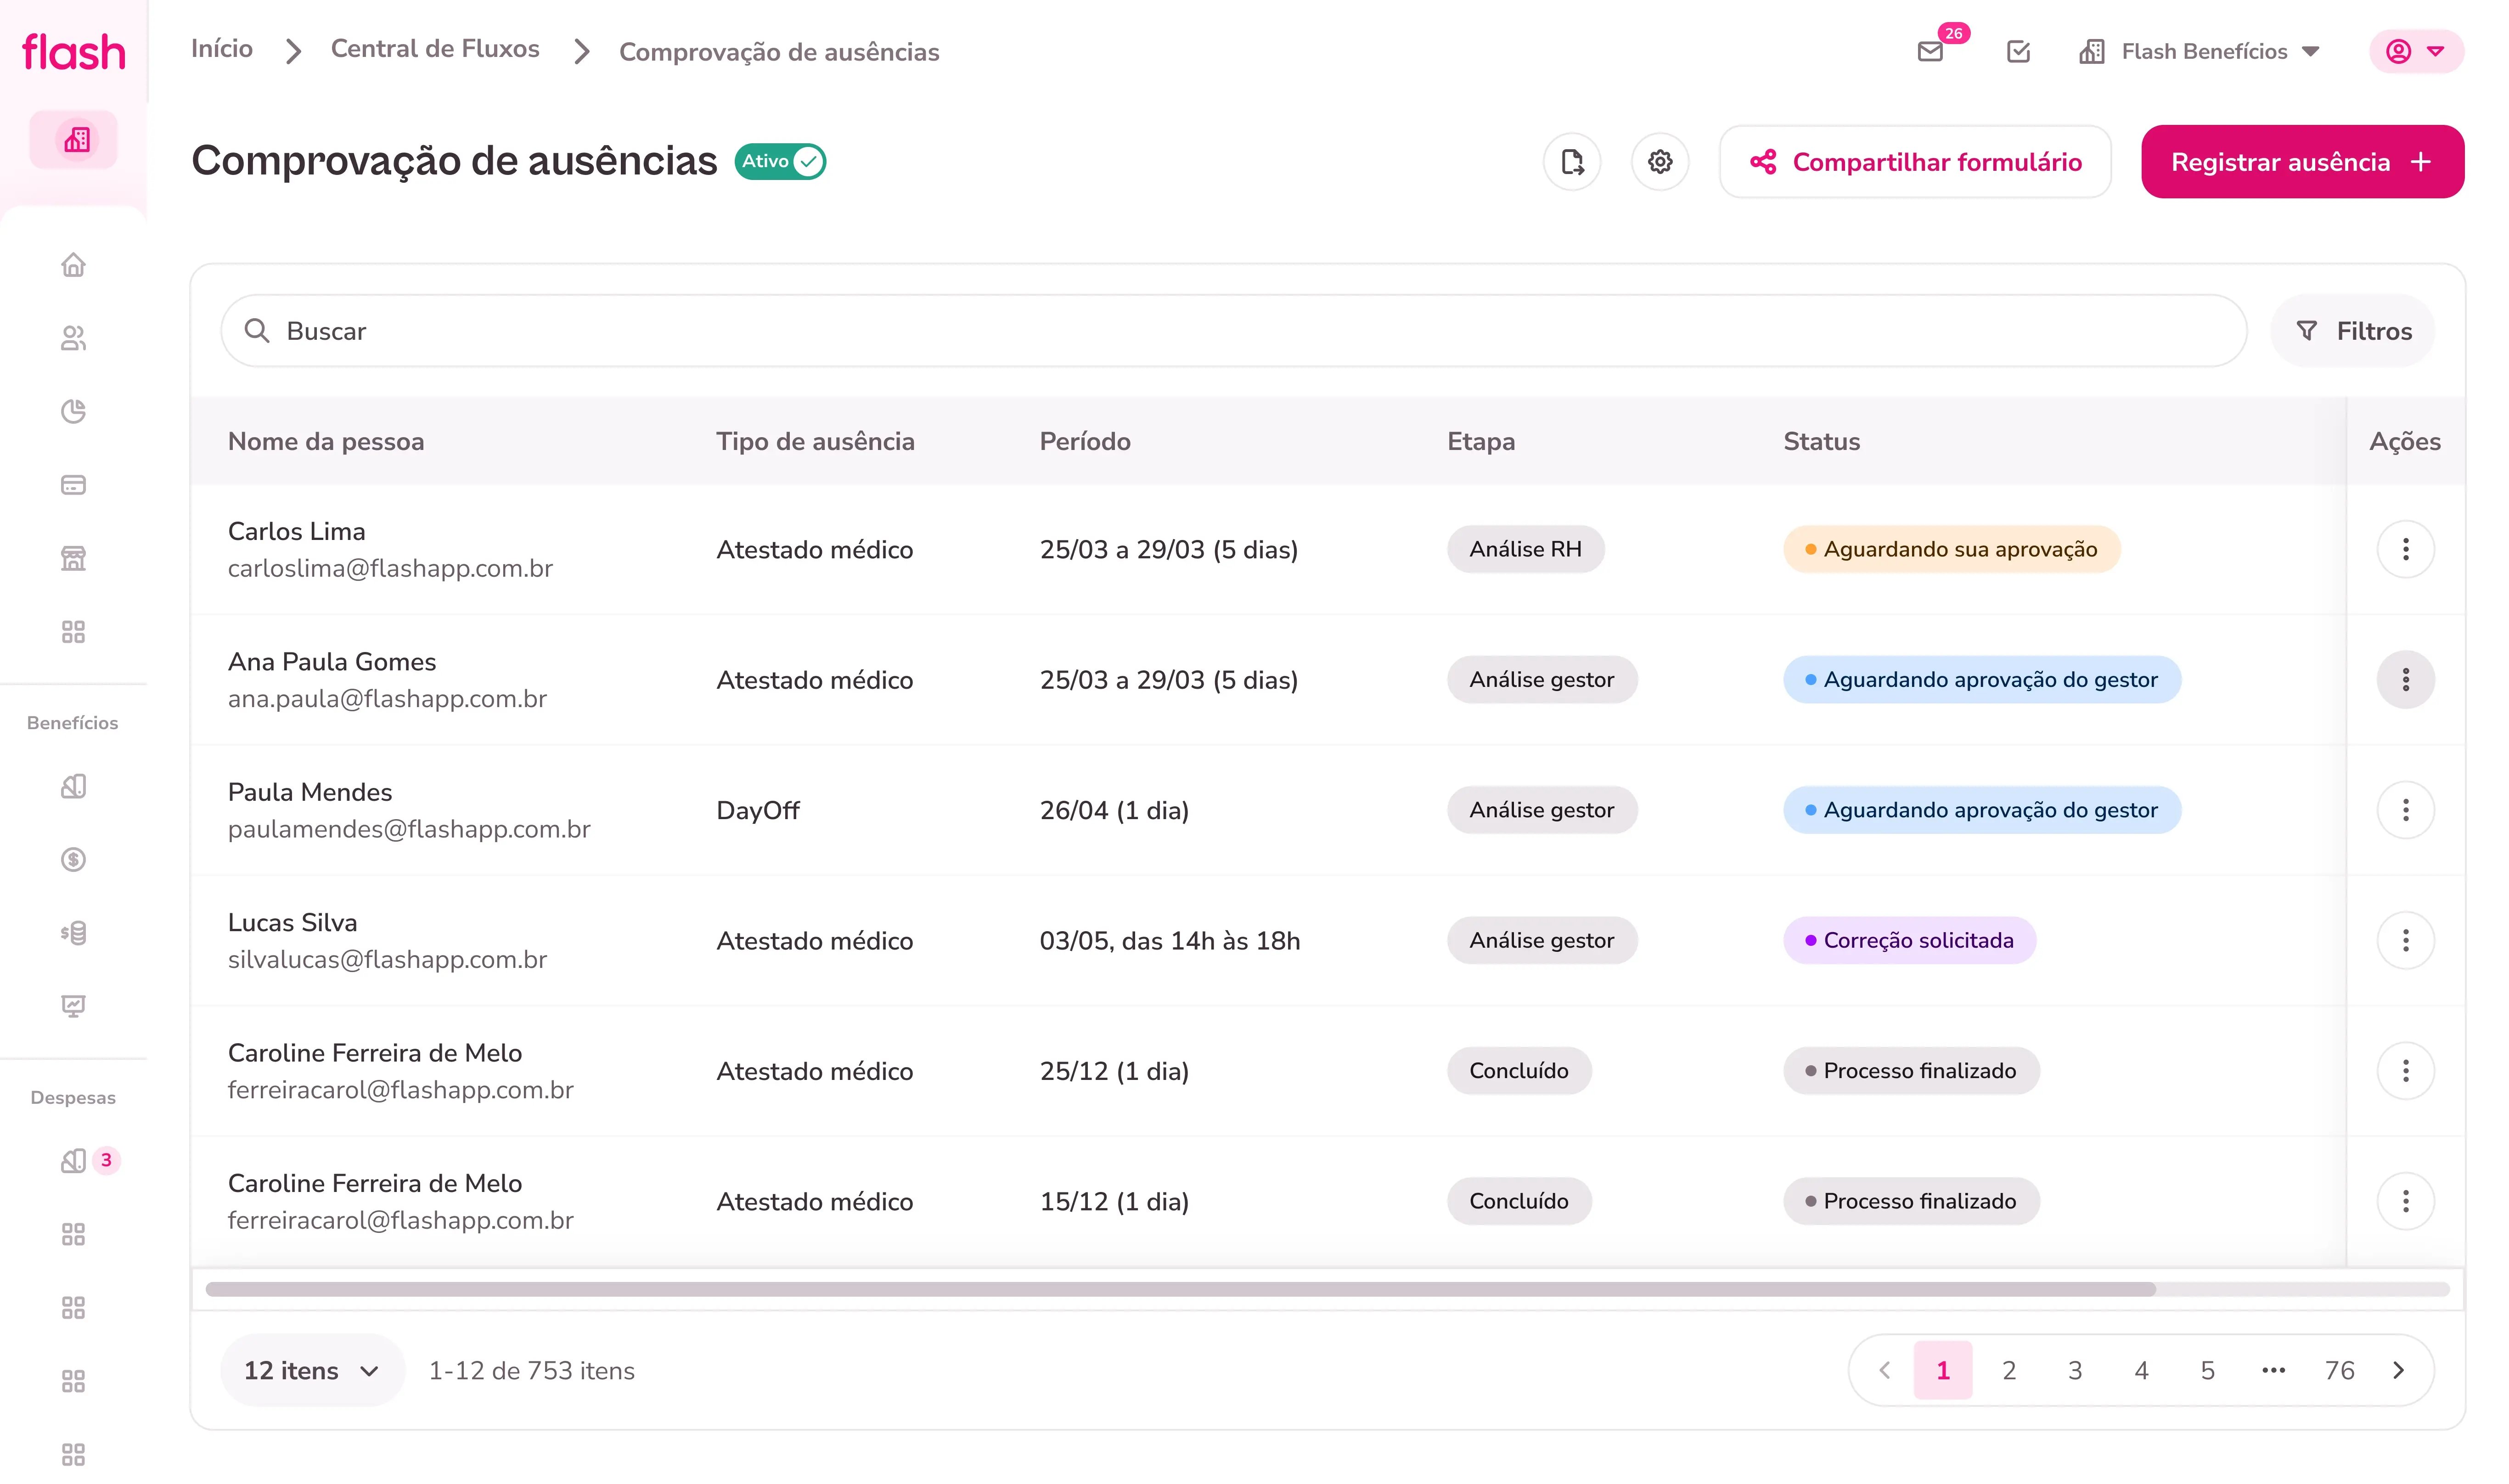
Task: Open the highlighted company building icon in sidebar
Action: point(74,140)
